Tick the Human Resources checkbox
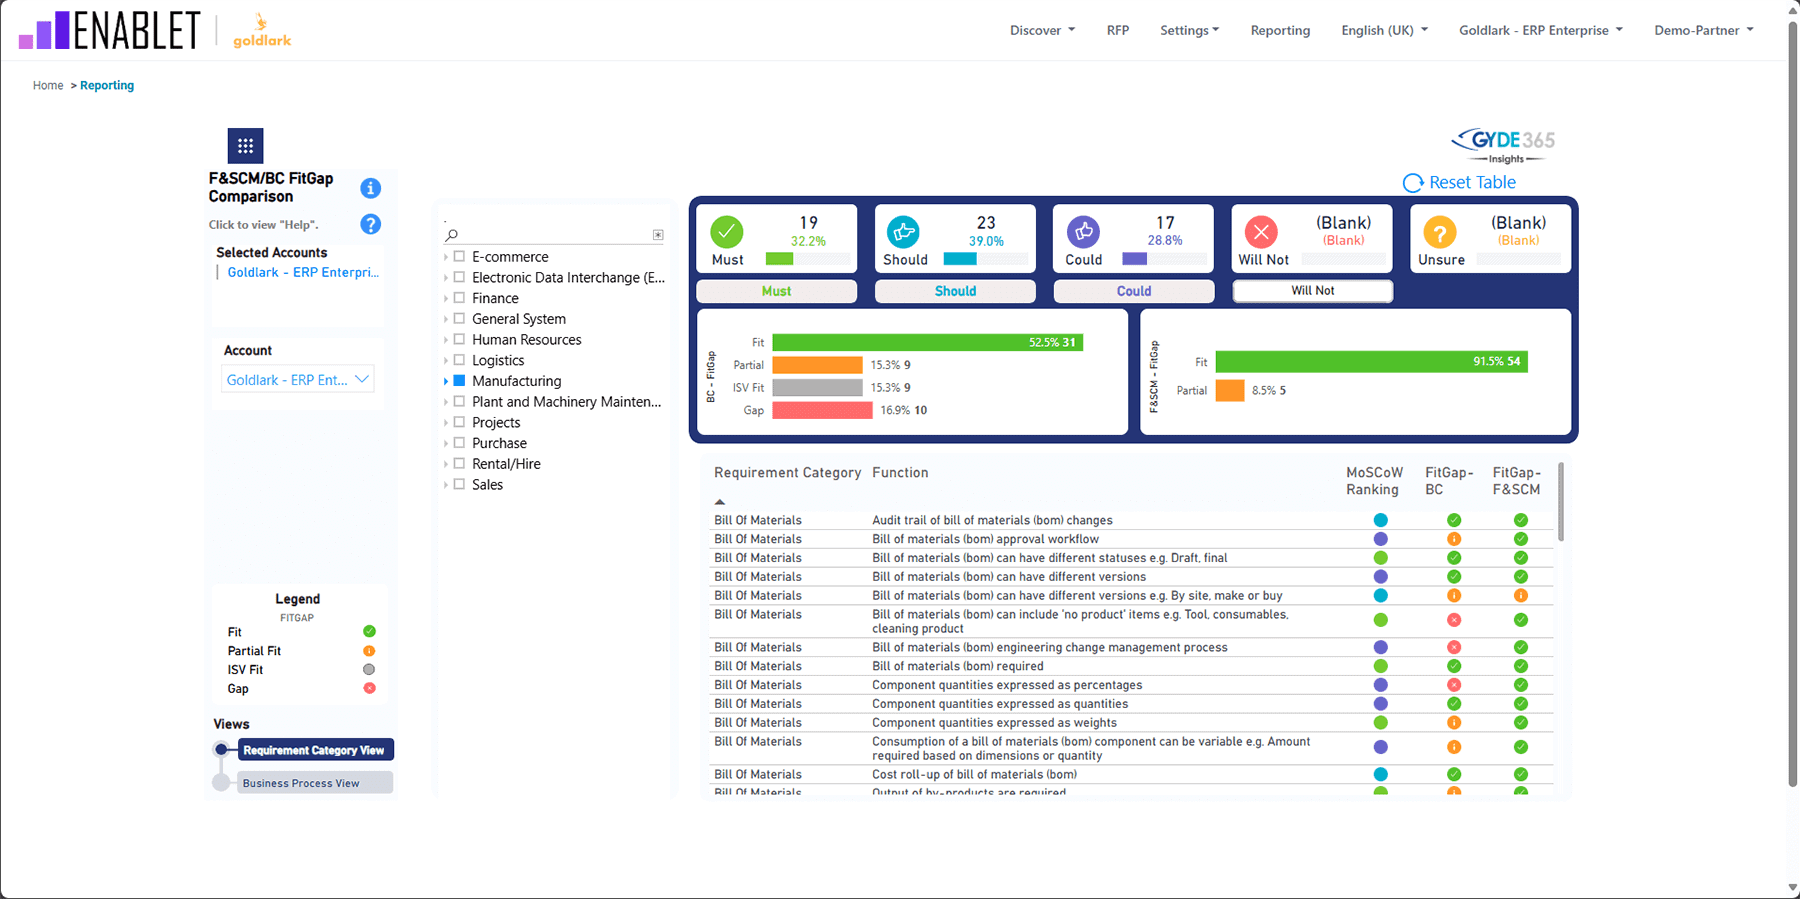 tap(459, 340)
